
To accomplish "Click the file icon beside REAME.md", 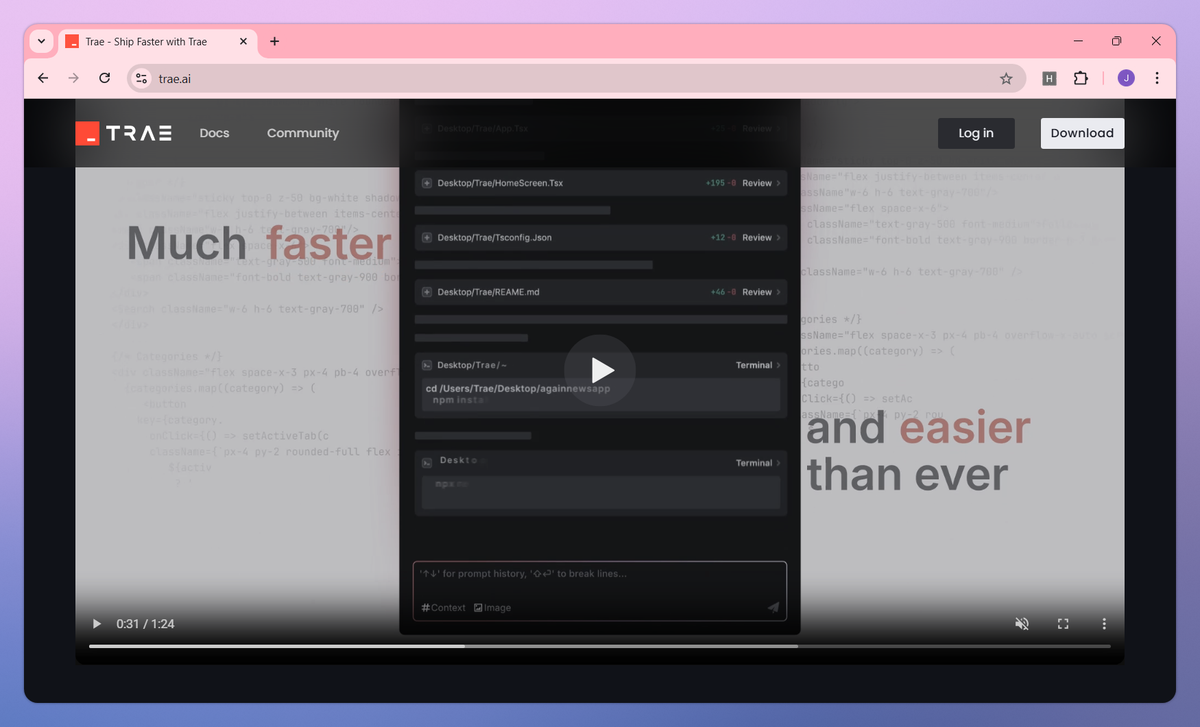I will pyautogui.click(x=427, y=292).
